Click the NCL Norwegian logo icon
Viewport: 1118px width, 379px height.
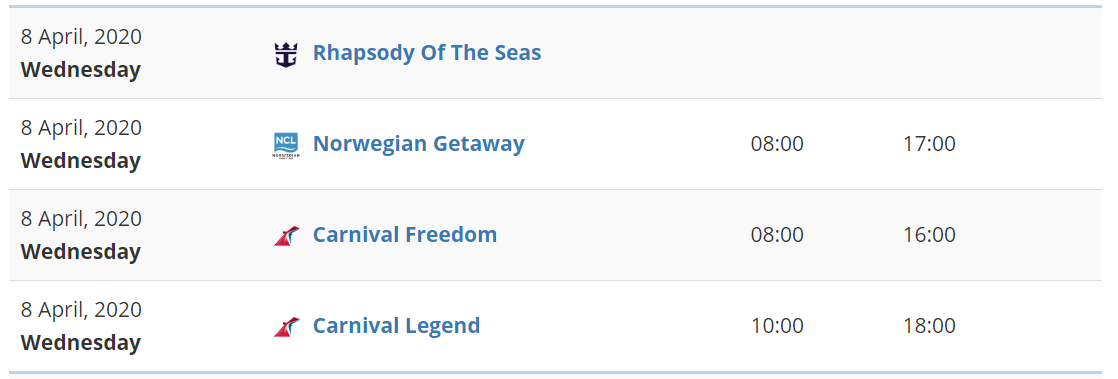[286, 145]
